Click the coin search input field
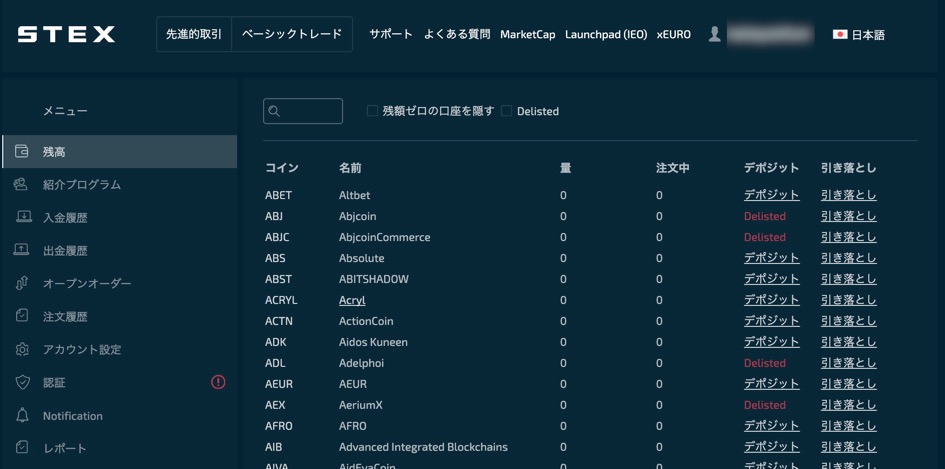The height and width of the screenshot is (469, 945). click(303, 111)
